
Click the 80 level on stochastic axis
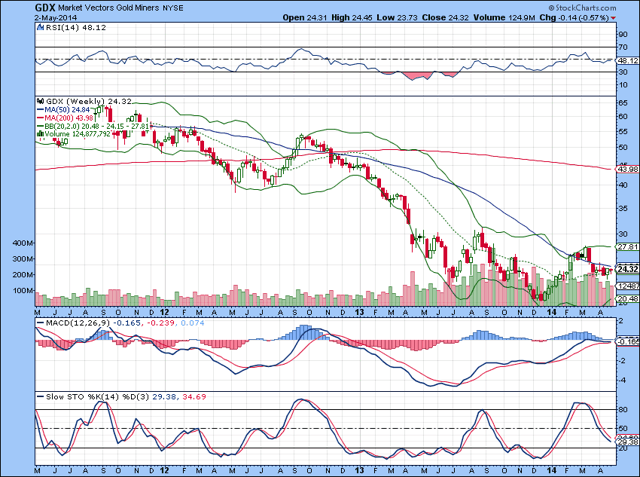pos(623,410)
